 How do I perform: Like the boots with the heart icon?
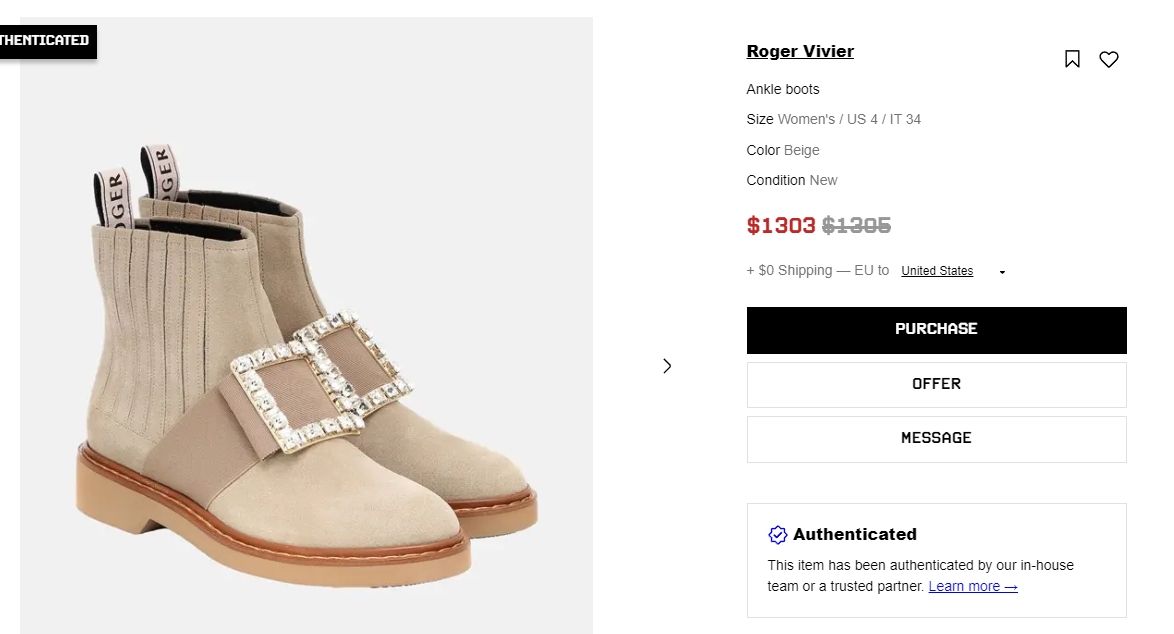(x=1109, y=60)
